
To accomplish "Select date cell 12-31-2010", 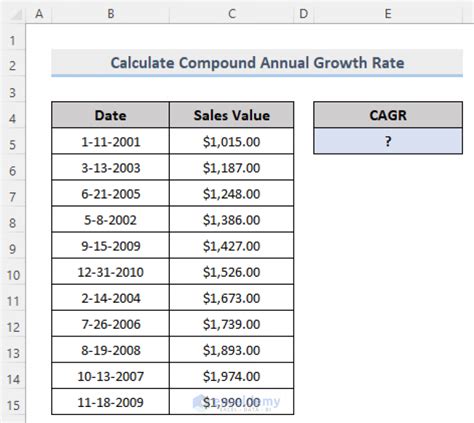I will (111, 272).
